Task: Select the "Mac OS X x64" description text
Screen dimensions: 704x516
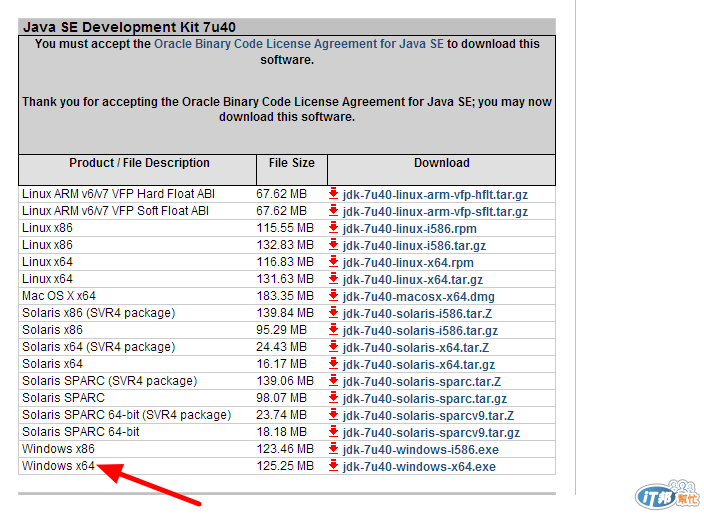Action: [x=59, y=296]
